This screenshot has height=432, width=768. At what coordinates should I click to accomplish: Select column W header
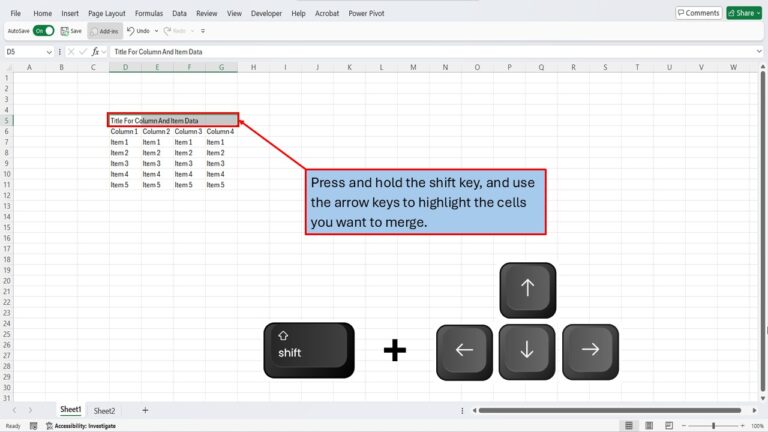(733, 67)
